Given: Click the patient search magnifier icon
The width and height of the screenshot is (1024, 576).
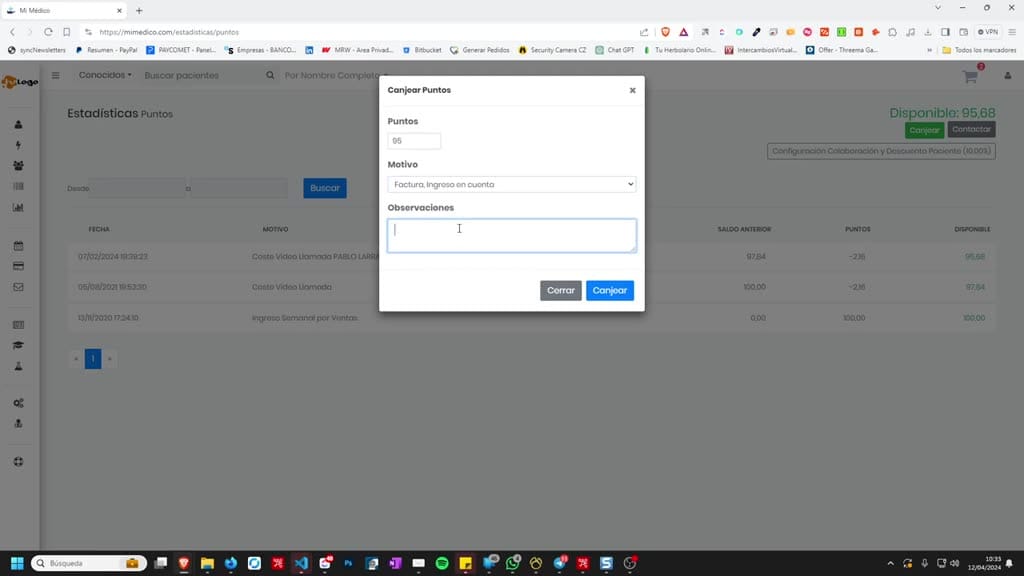Looking at the screenshot, I should [270, 75].
